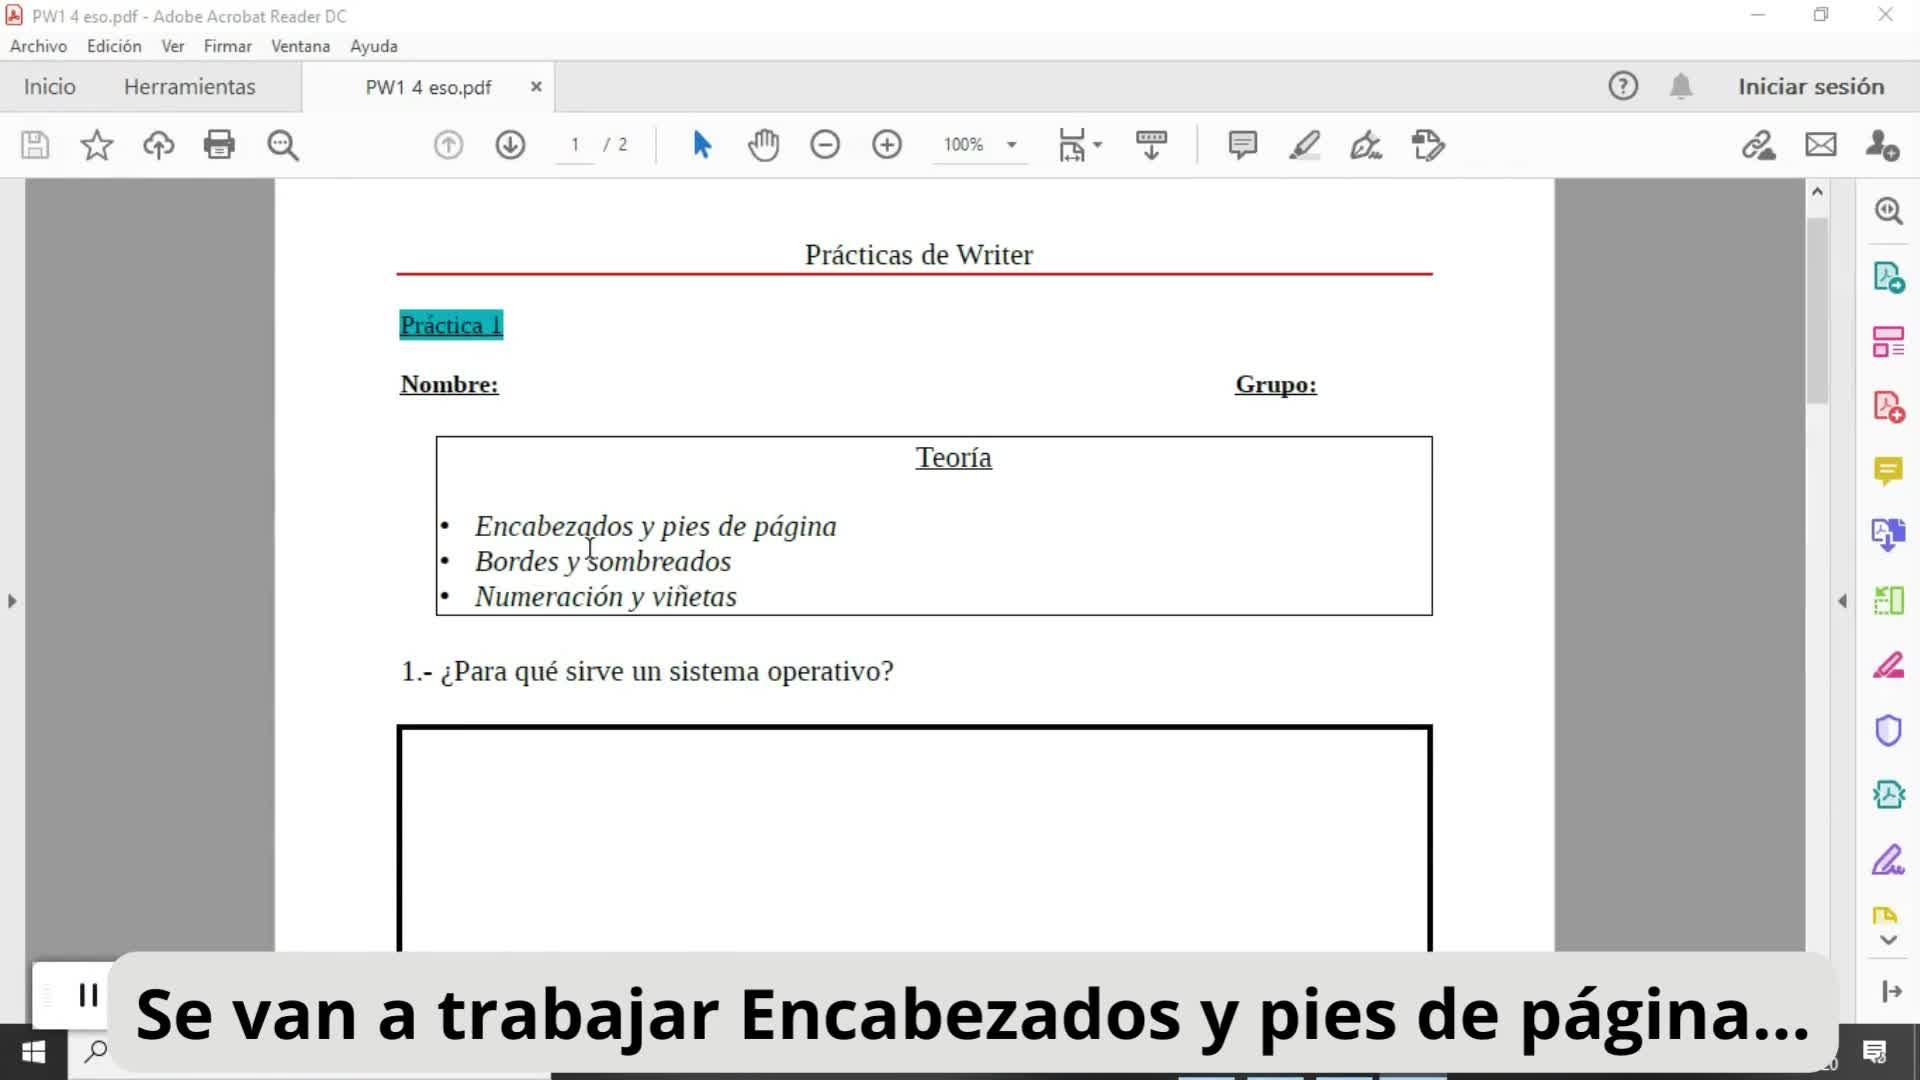Add file to starred bookmarks
Screen dimensions: 1920x1080
[x=97, y=145]
